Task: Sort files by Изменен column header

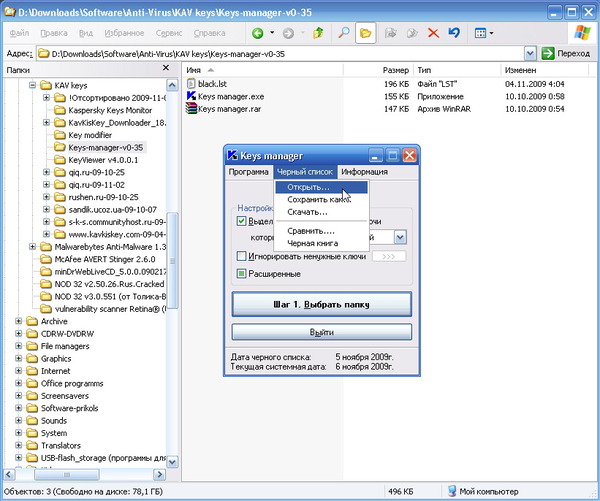Action: [544, 70]
